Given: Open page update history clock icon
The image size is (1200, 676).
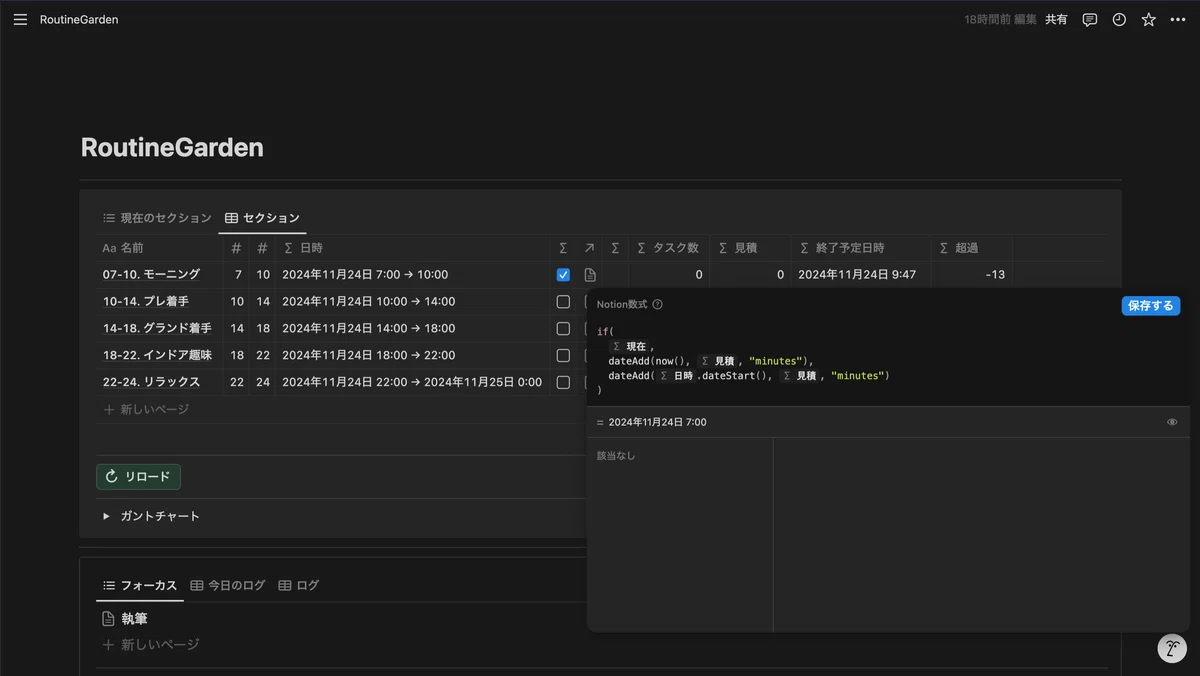Looking at the screenshot, I should coord(1119,19).
